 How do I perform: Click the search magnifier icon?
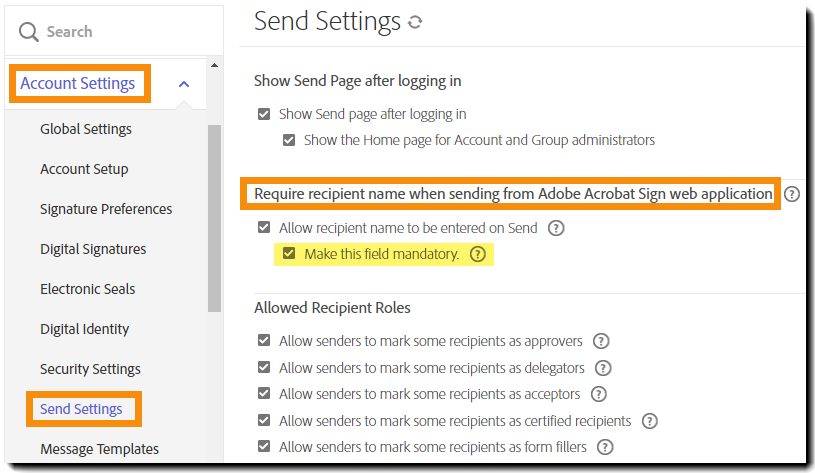28,32
